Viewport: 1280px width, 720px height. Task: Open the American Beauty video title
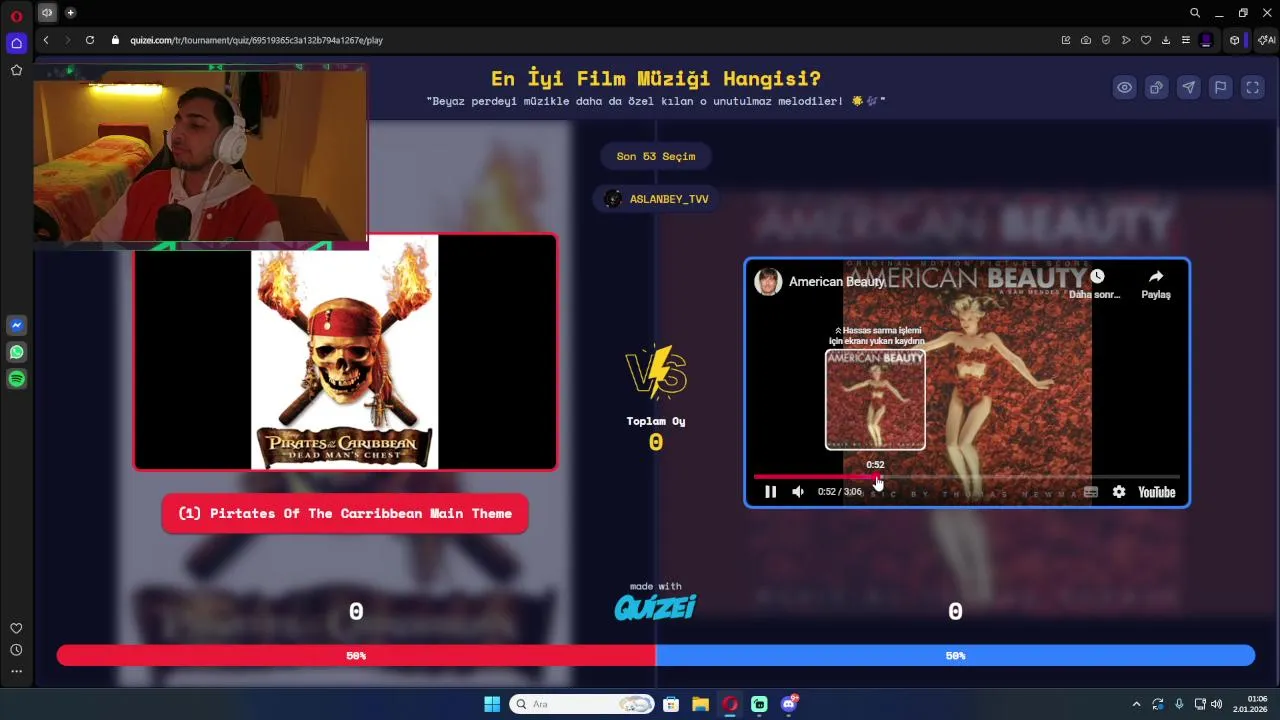(837, 281)
